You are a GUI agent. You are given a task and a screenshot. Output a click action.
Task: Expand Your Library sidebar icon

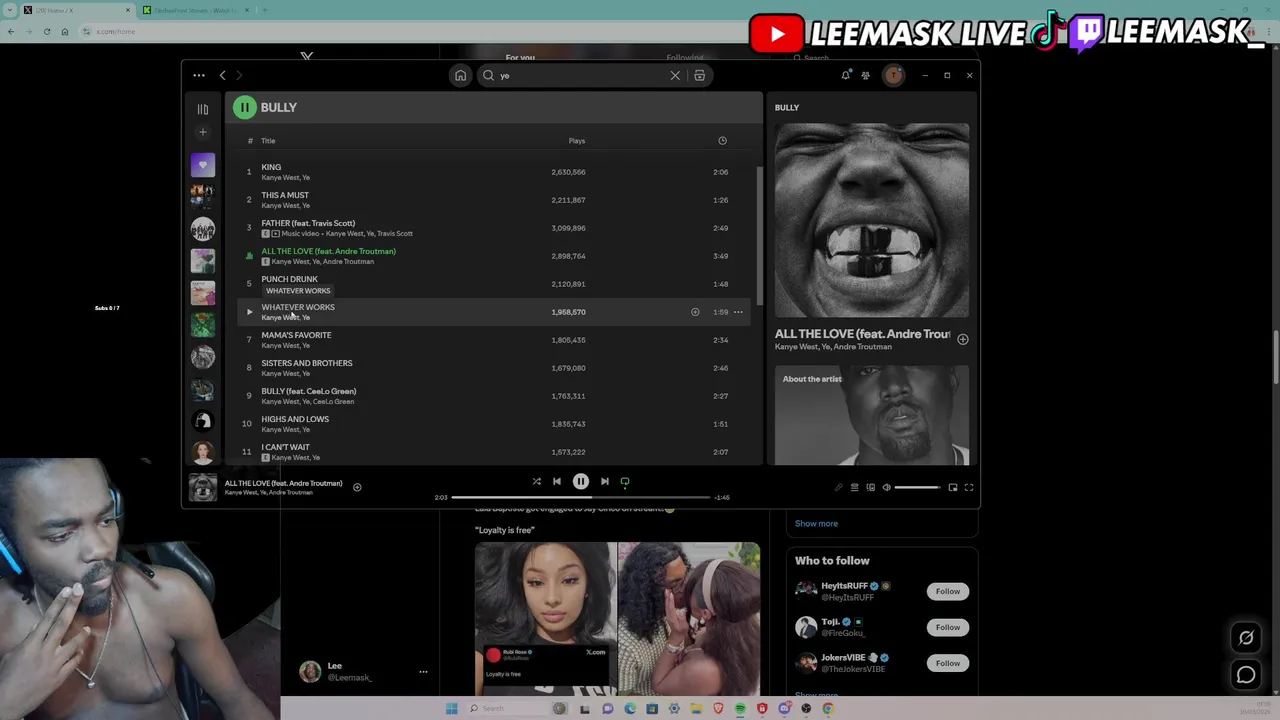pyautogui.click(x=203, y=109)
